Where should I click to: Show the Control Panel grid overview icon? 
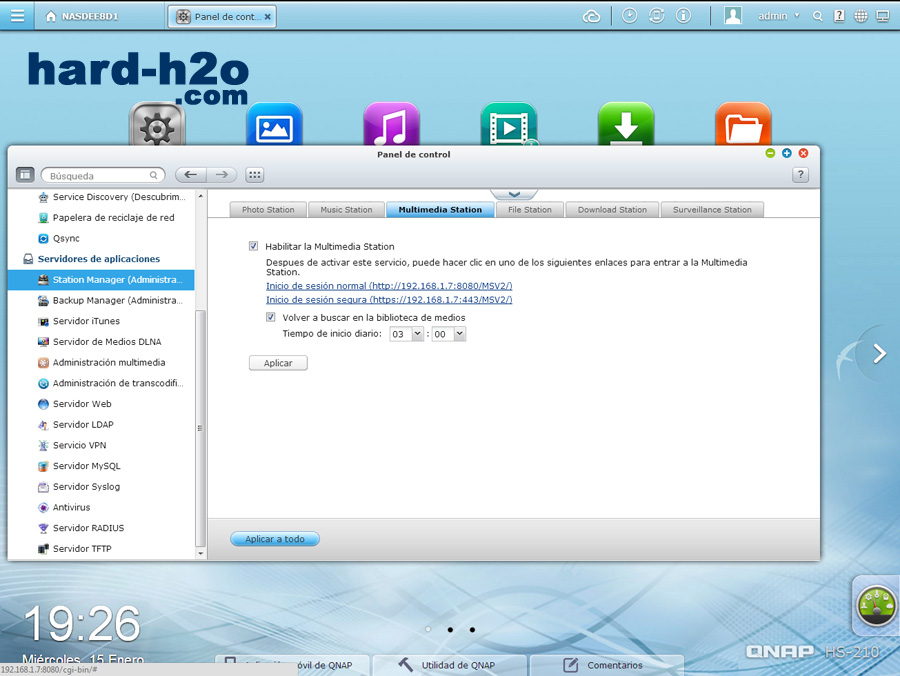coord(254,174)
